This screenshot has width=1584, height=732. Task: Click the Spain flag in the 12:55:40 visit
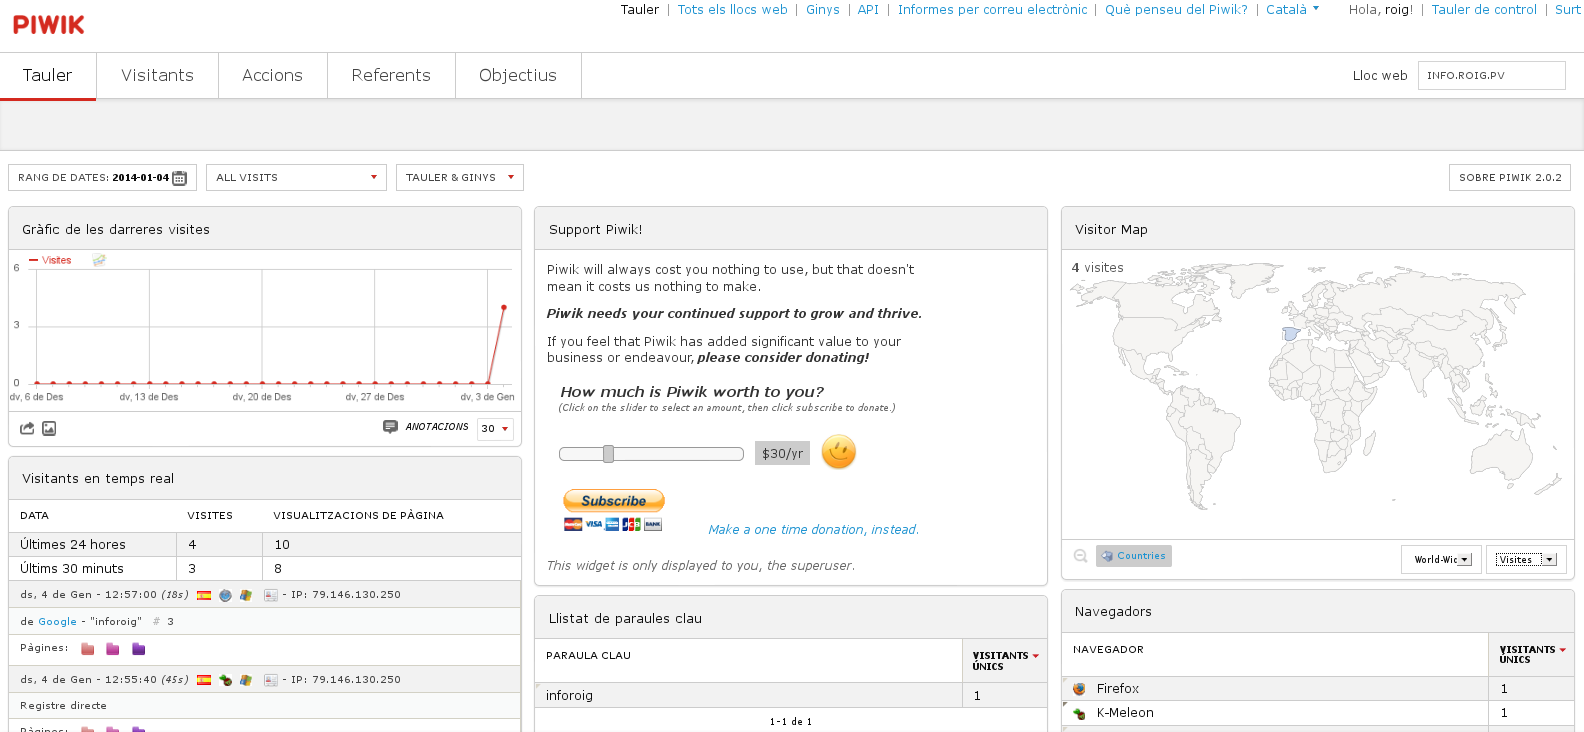[x=204, y=680]
